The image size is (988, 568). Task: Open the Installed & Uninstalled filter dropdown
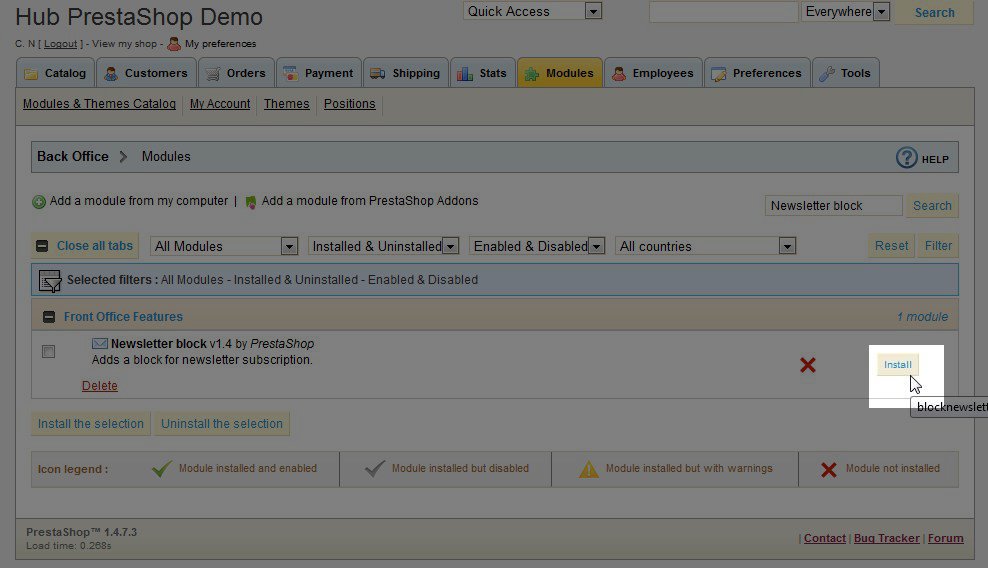click(383, 246)
